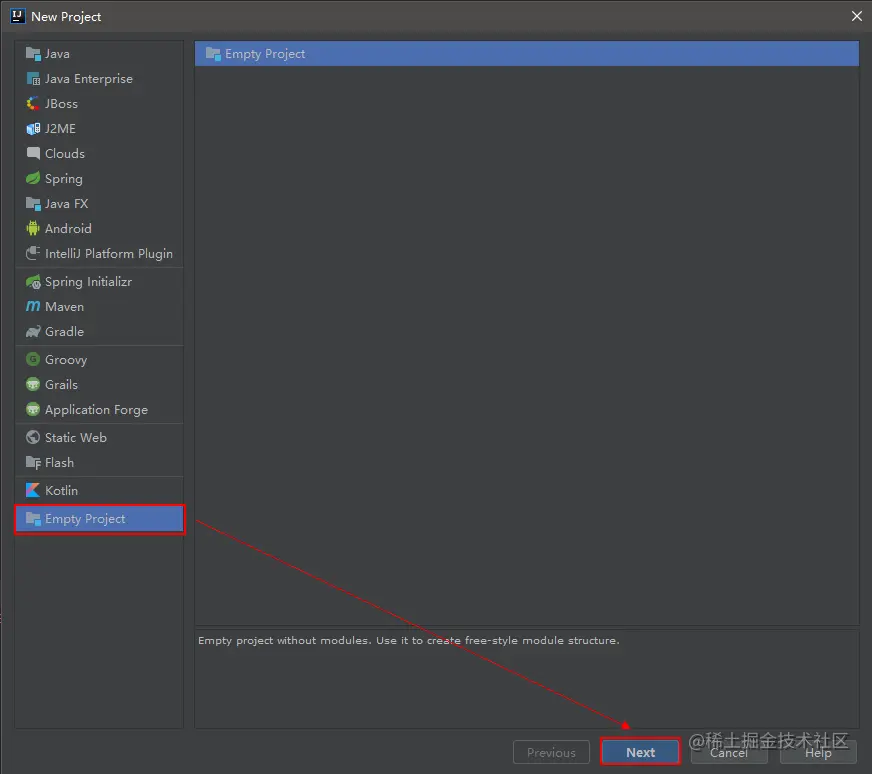Select the IntelliJ Platform Plugin icon
Image resolution: width=872 pixels, height=774 pixels.
point(33,254)
